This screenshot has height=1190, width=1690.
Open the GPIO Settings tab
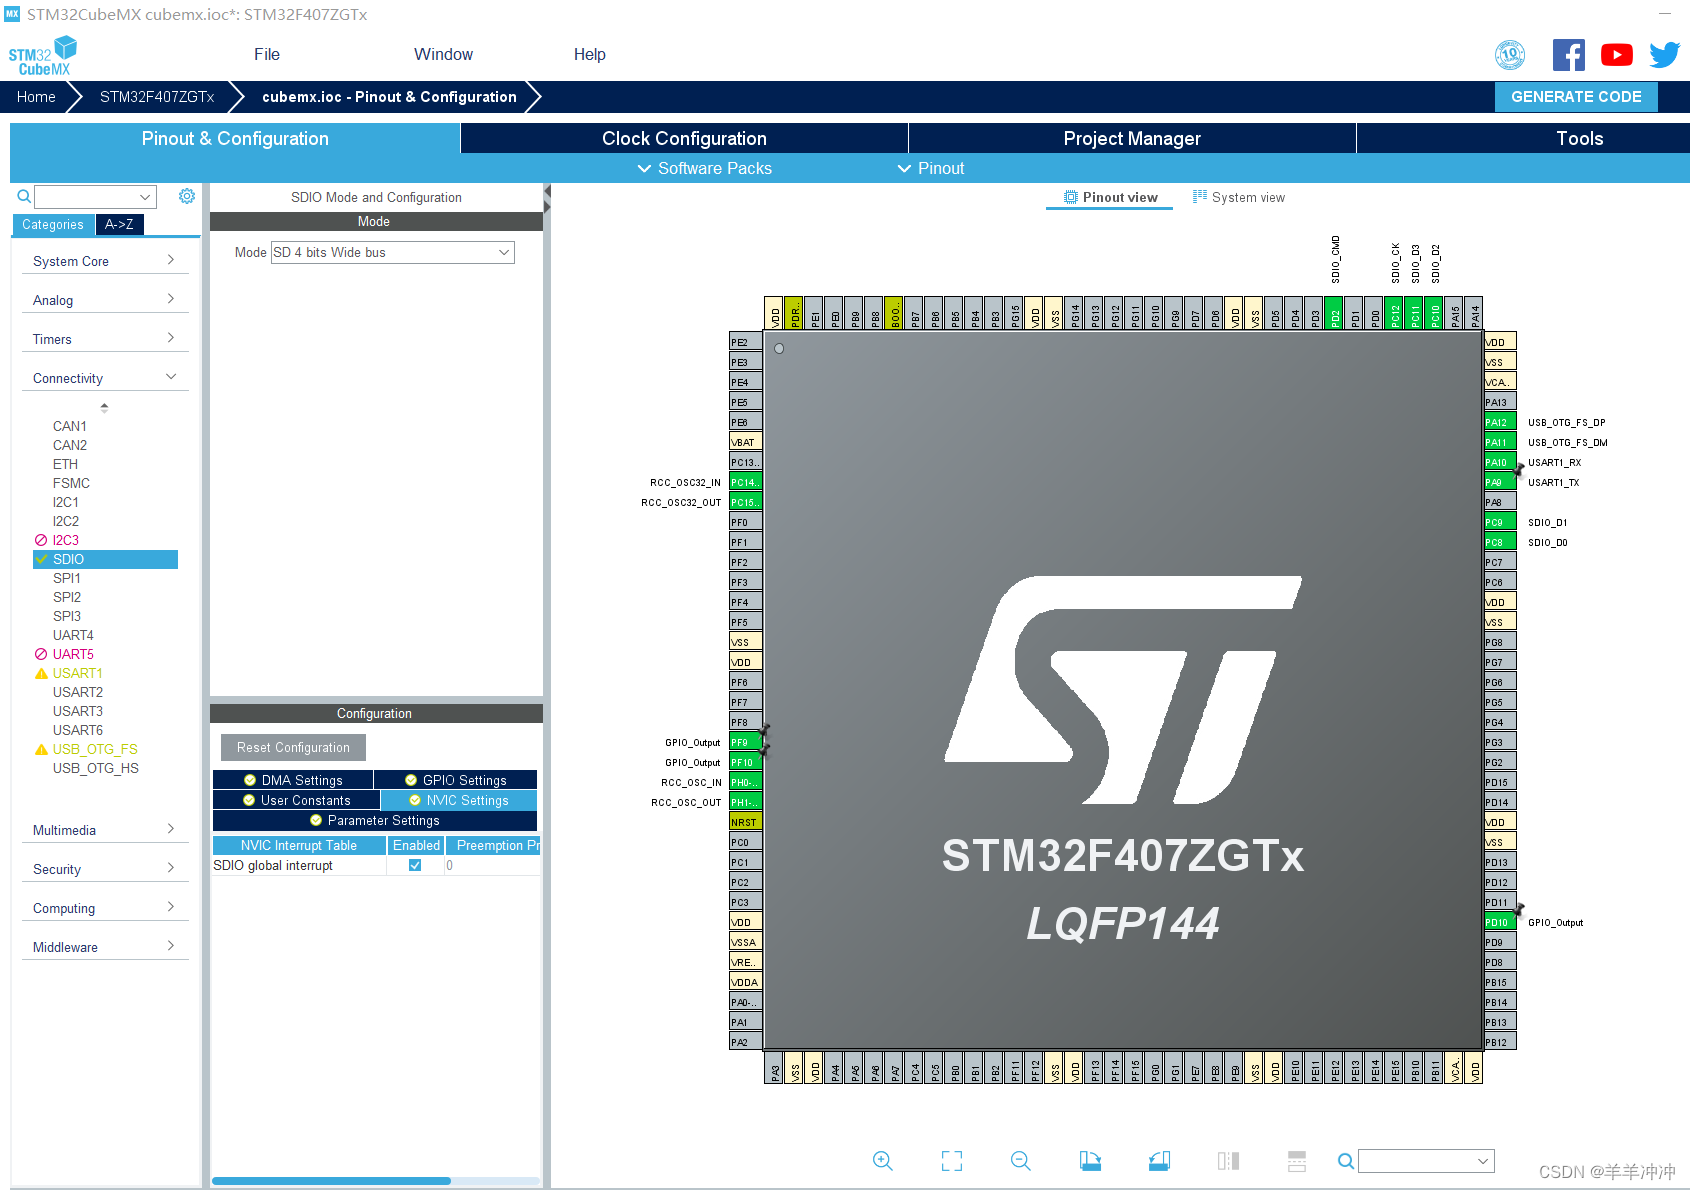(x=456, y=780)
